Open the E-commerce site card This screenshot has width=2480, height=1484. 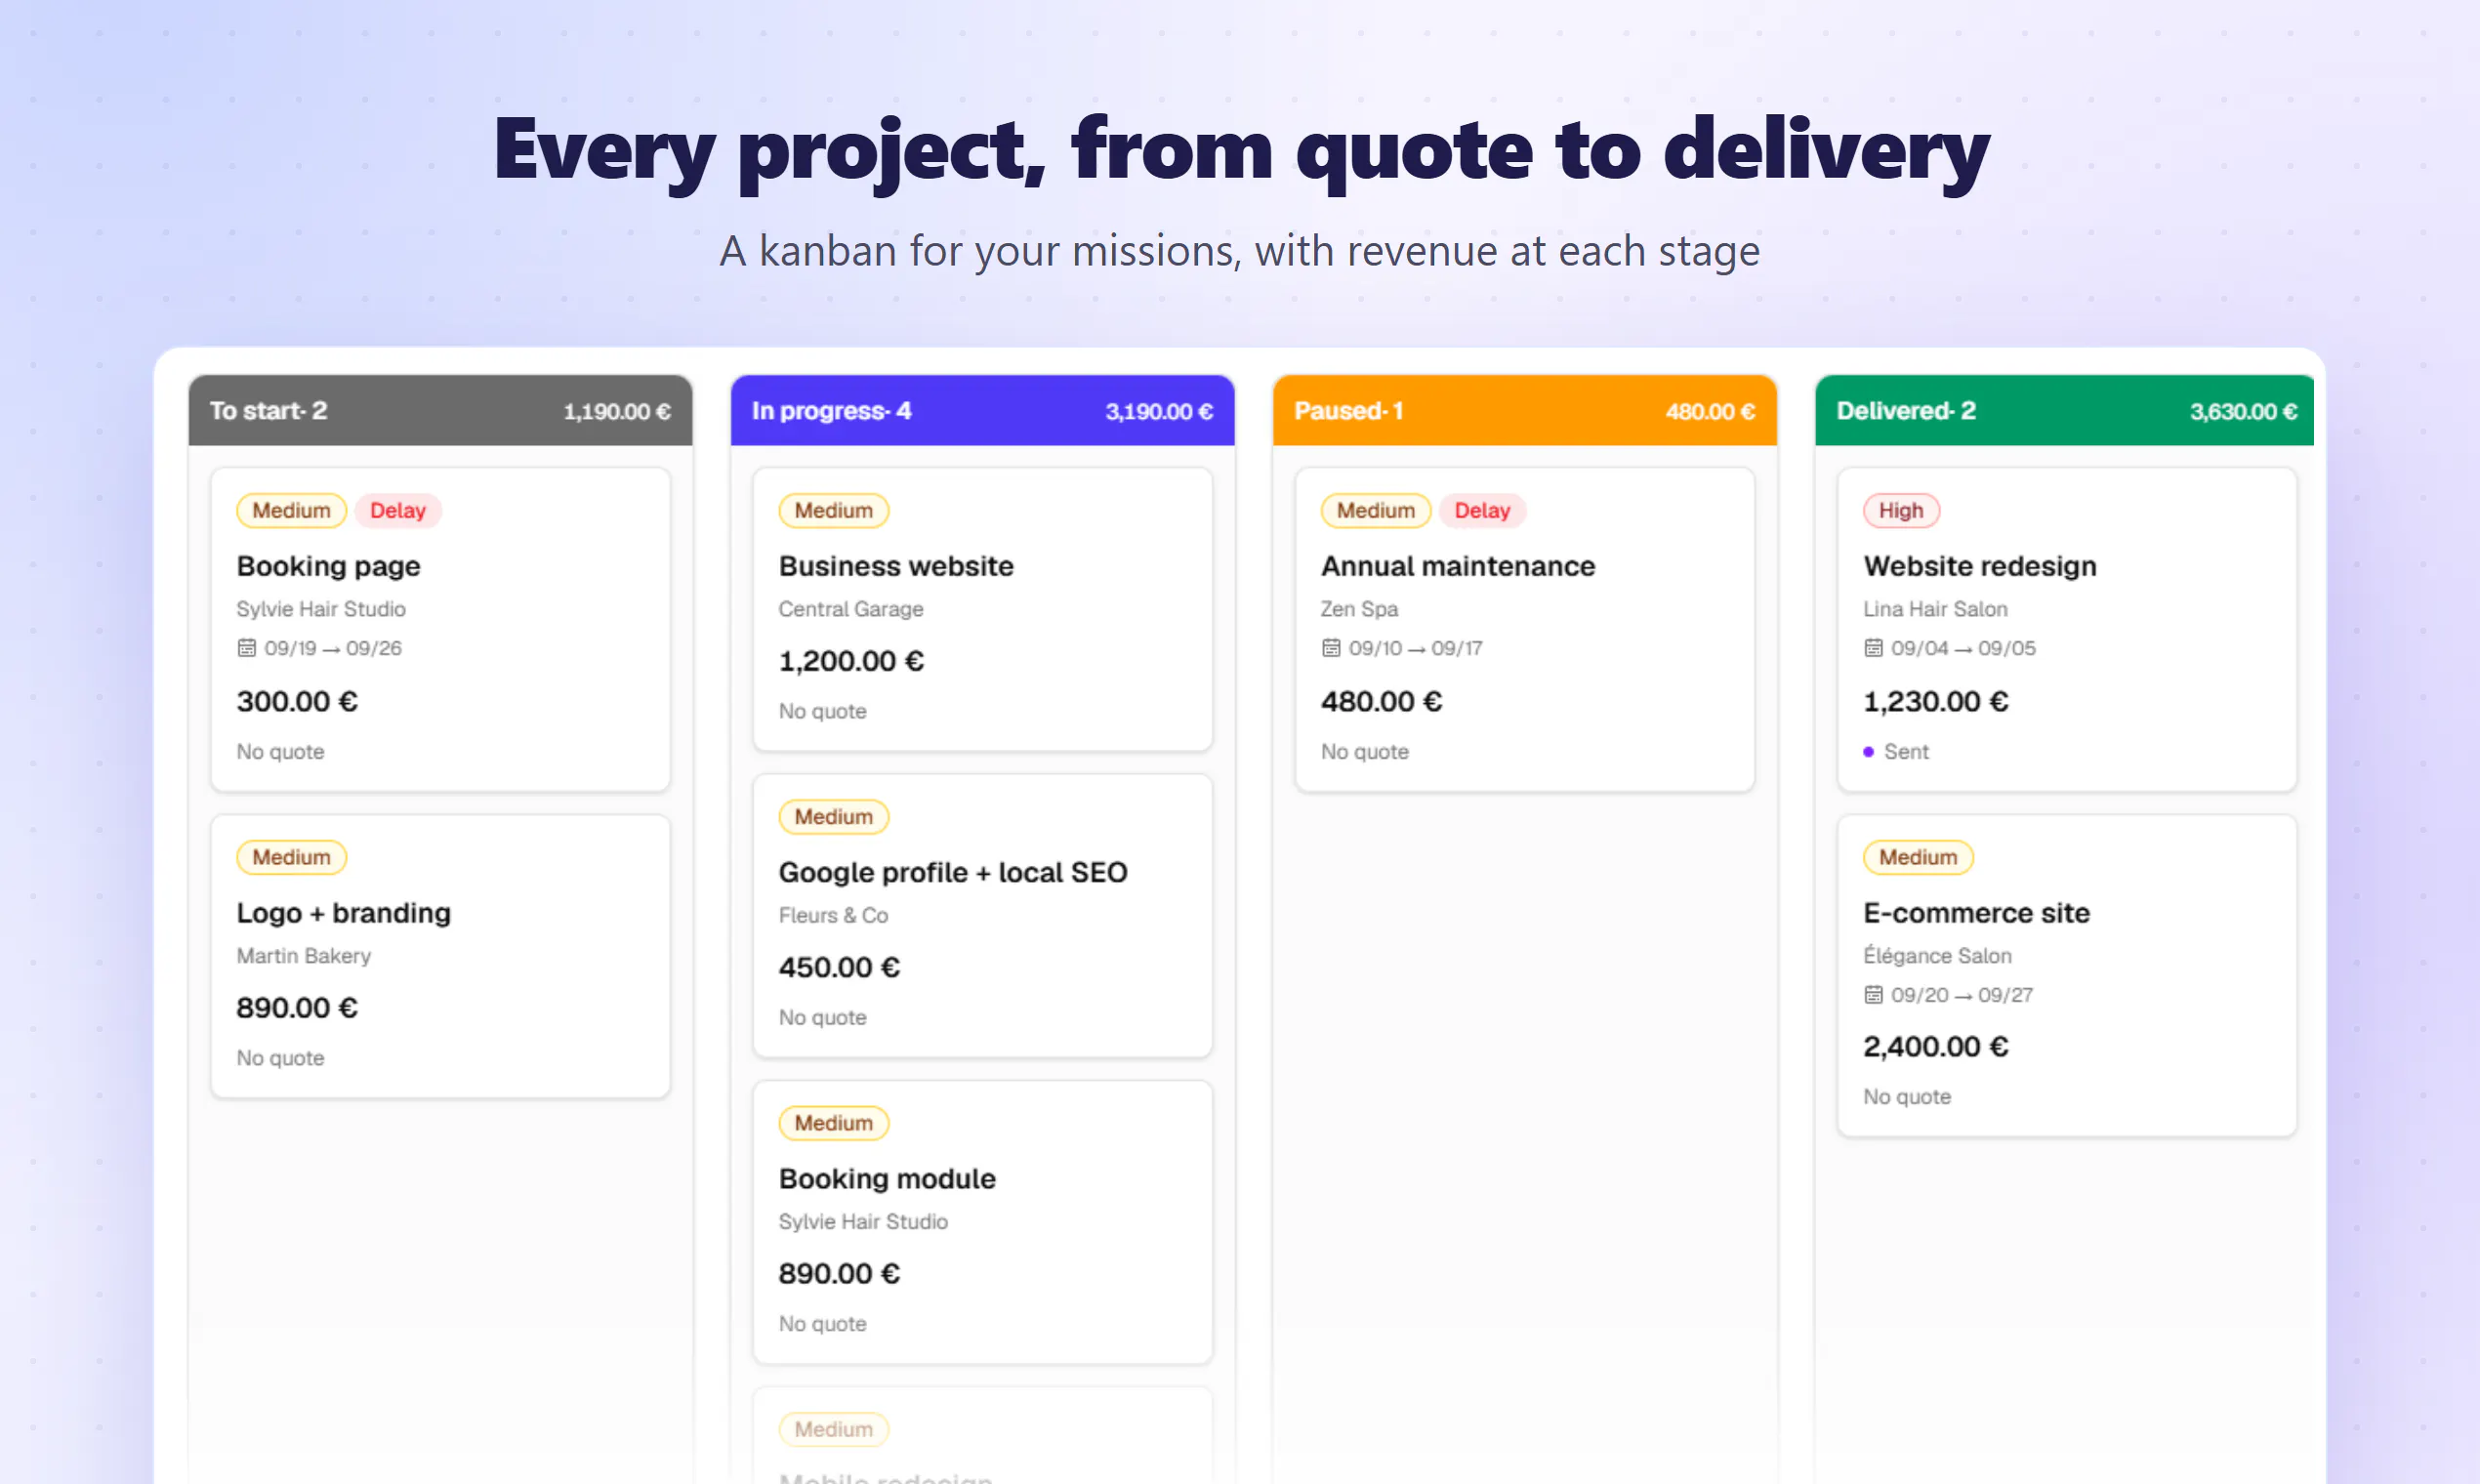tap(2066, 976)
